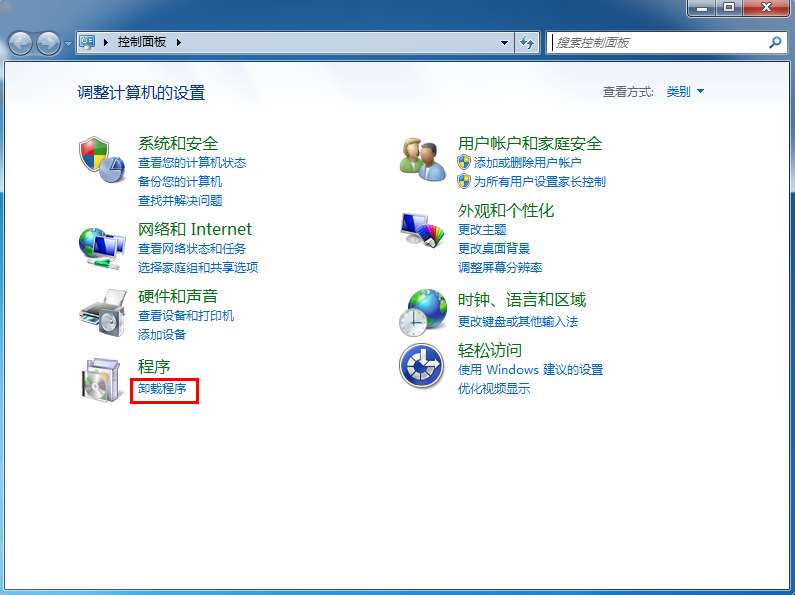Open Appearance and Personalization monitor icon

click(x=422, y=230)
